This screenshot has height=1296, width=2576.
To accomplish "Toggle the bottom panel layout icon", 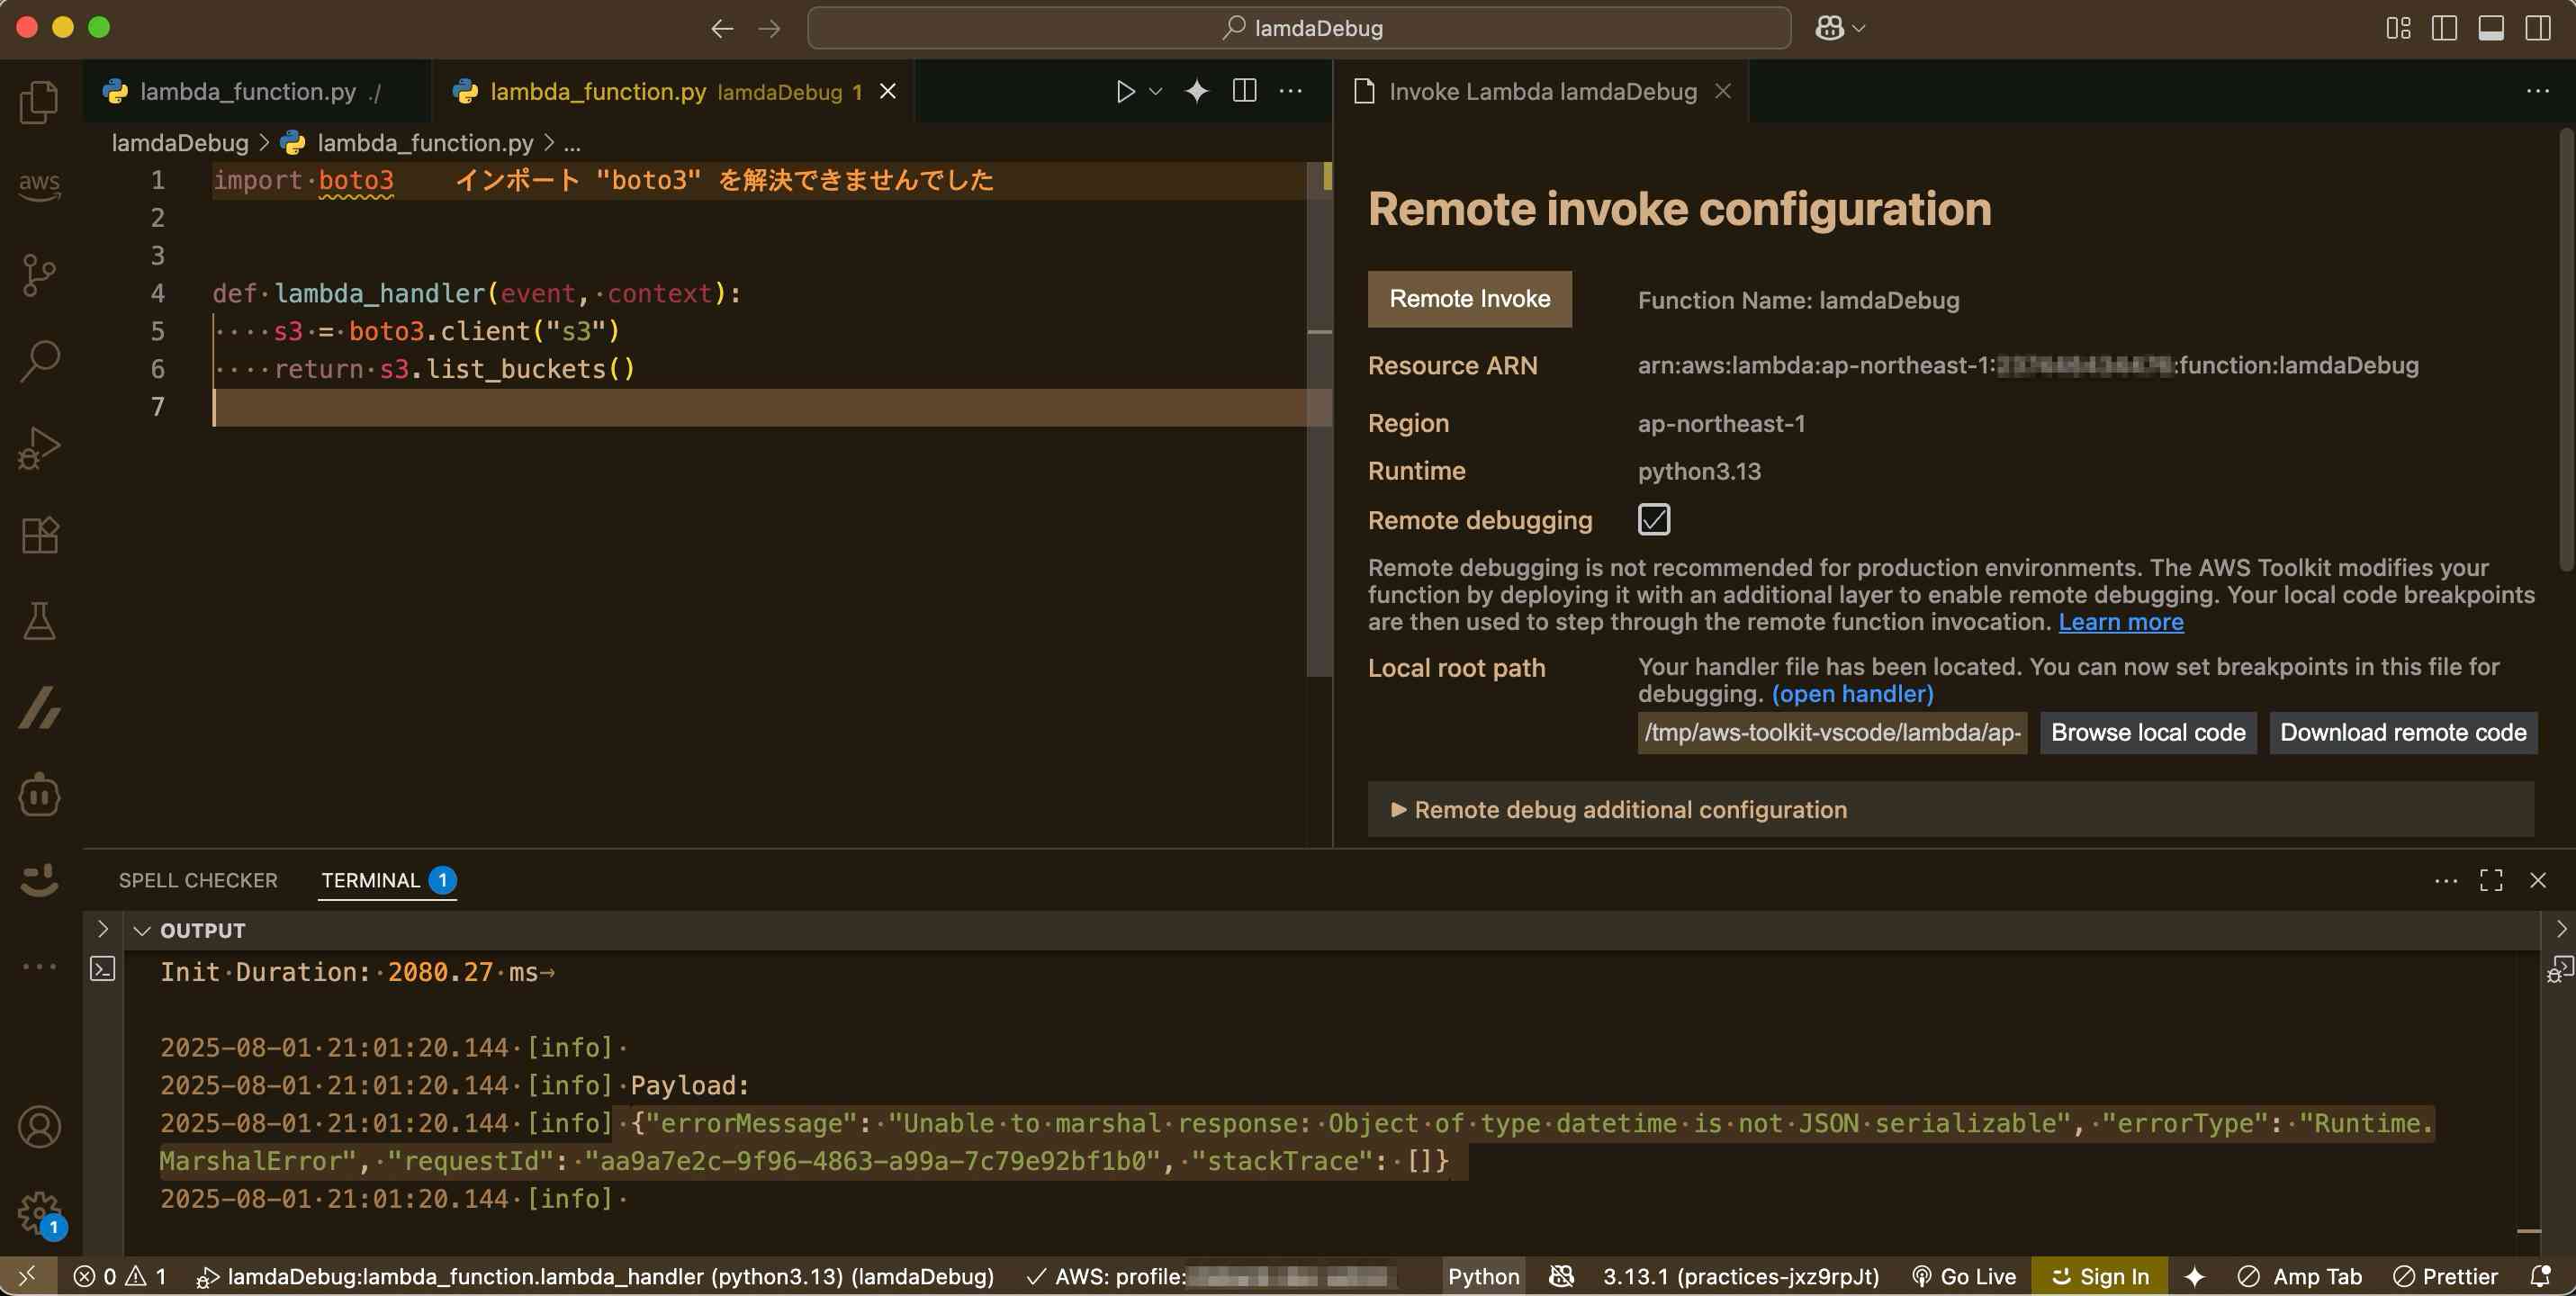I will (2490, 28).
